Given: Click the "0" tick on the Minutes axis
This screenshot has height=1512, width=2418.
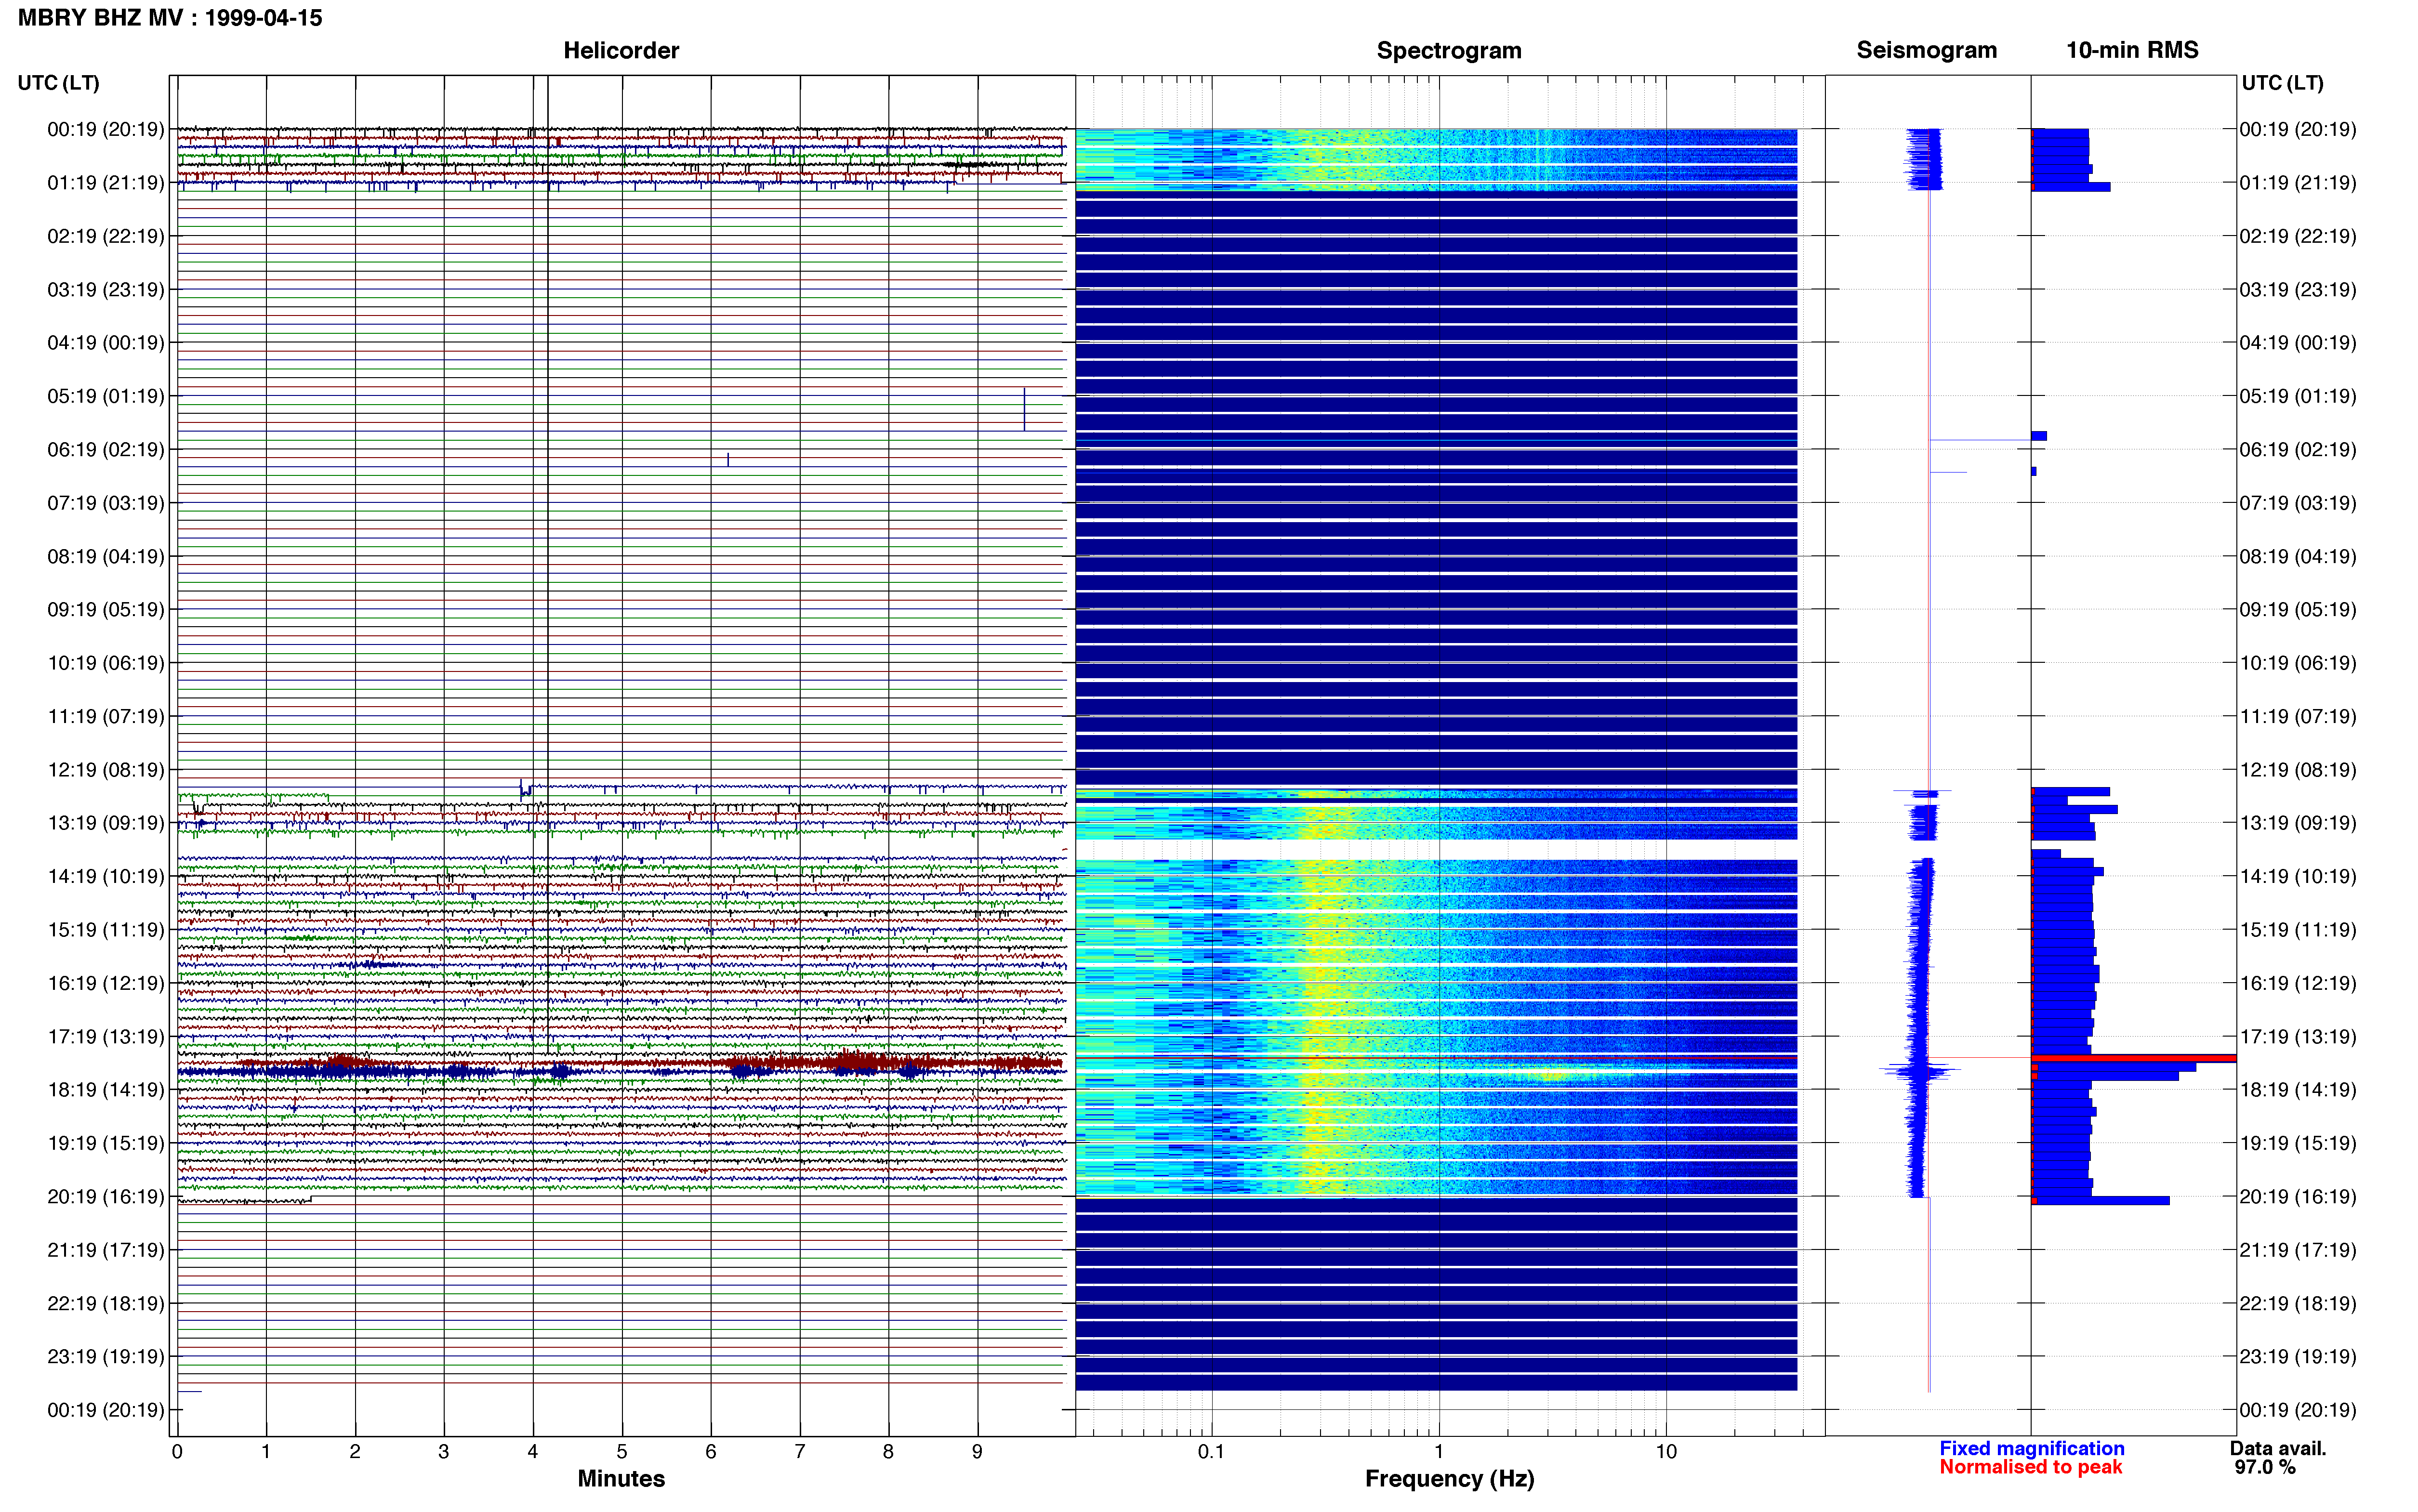Looking at the screenshot, I should [x=177, y=1452].
